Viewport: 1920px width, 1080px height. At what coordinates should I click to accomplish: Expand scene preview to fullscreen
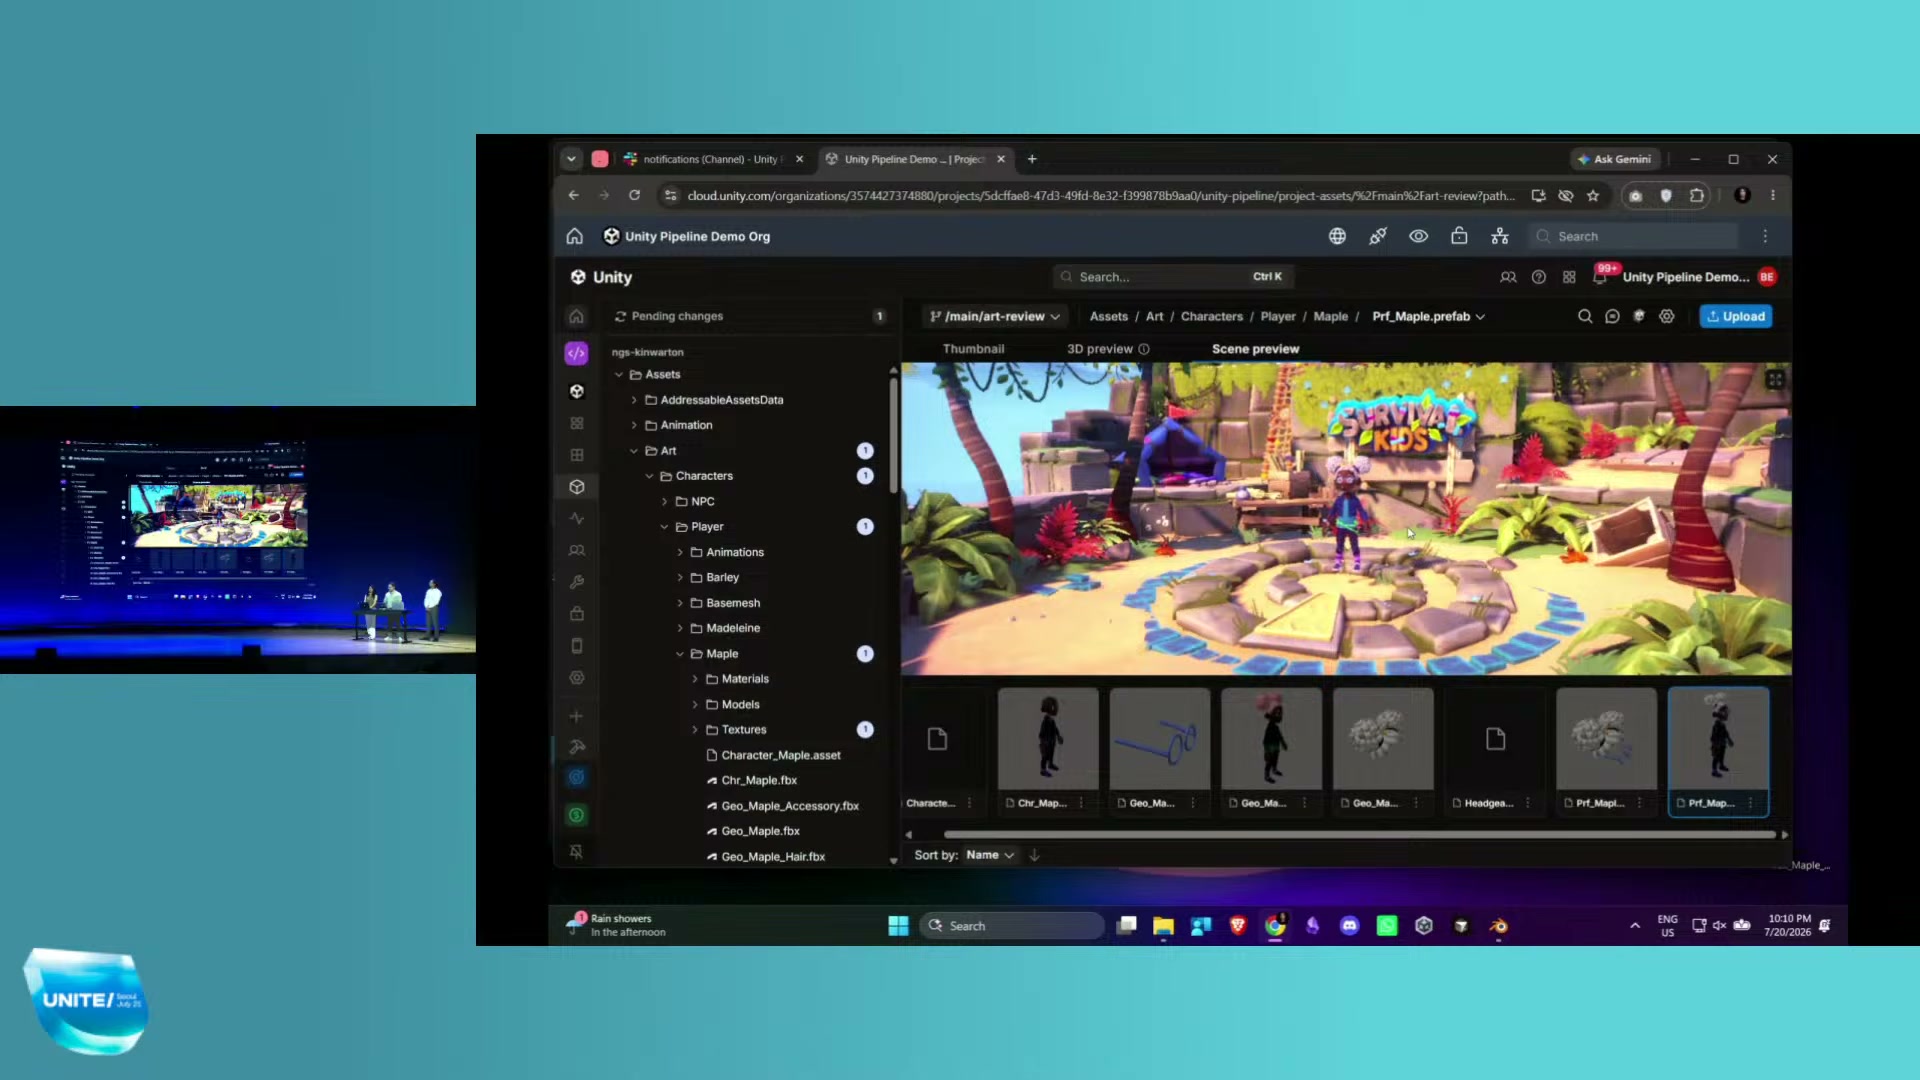click(x=1775, y=380)
